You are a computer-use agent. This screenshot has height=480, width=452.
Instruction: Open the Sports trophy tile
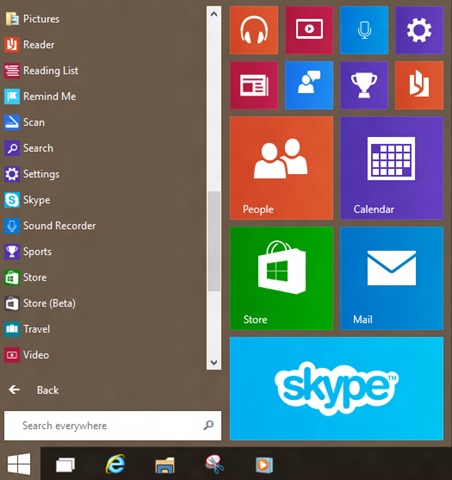coord(364,85)
